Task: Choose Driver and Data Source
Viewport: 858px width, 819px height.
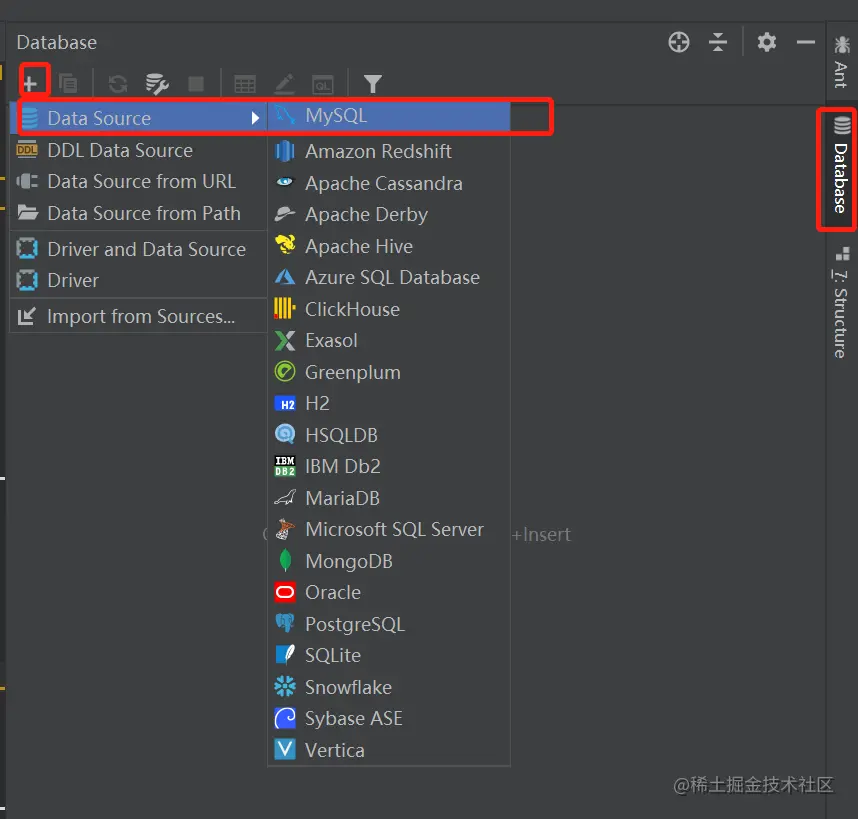Action: 138,249
